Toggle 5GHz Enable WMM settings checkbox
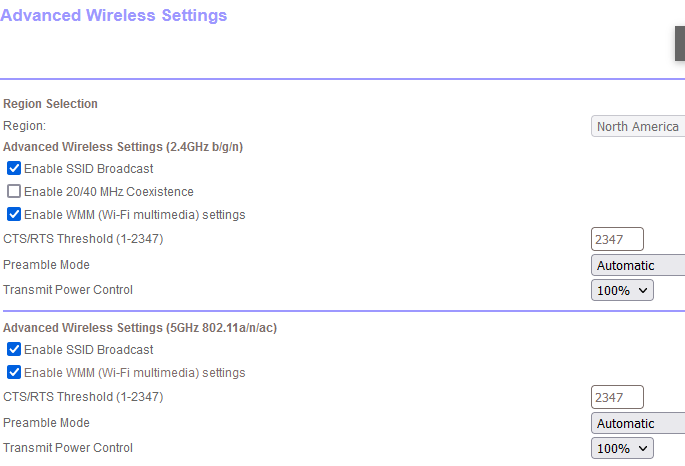This screenshot has height=466, width=685. click(x=14, y=372)
